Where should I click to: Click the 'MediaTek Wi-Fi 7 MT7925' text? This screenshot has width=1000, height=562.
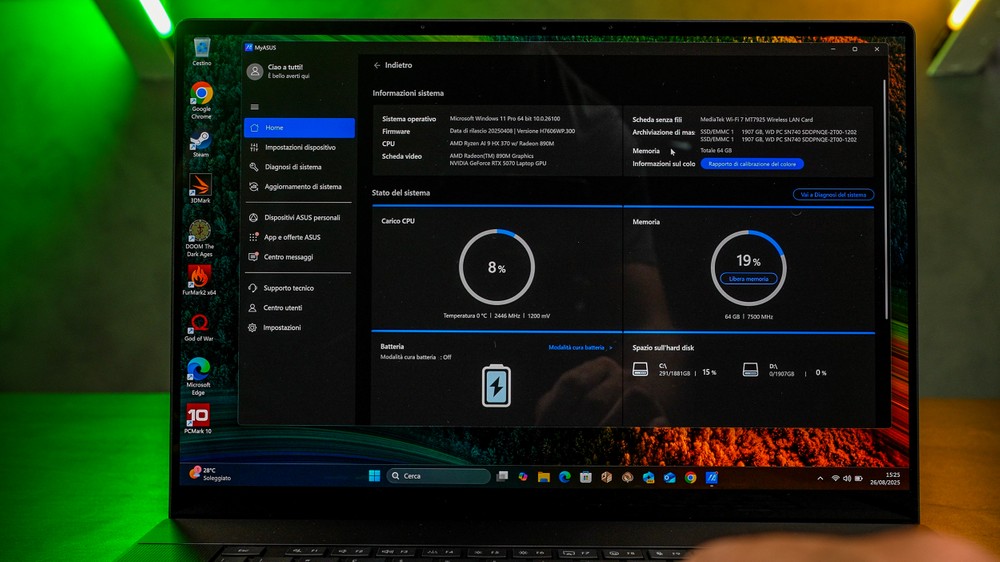tap(756, 119)
